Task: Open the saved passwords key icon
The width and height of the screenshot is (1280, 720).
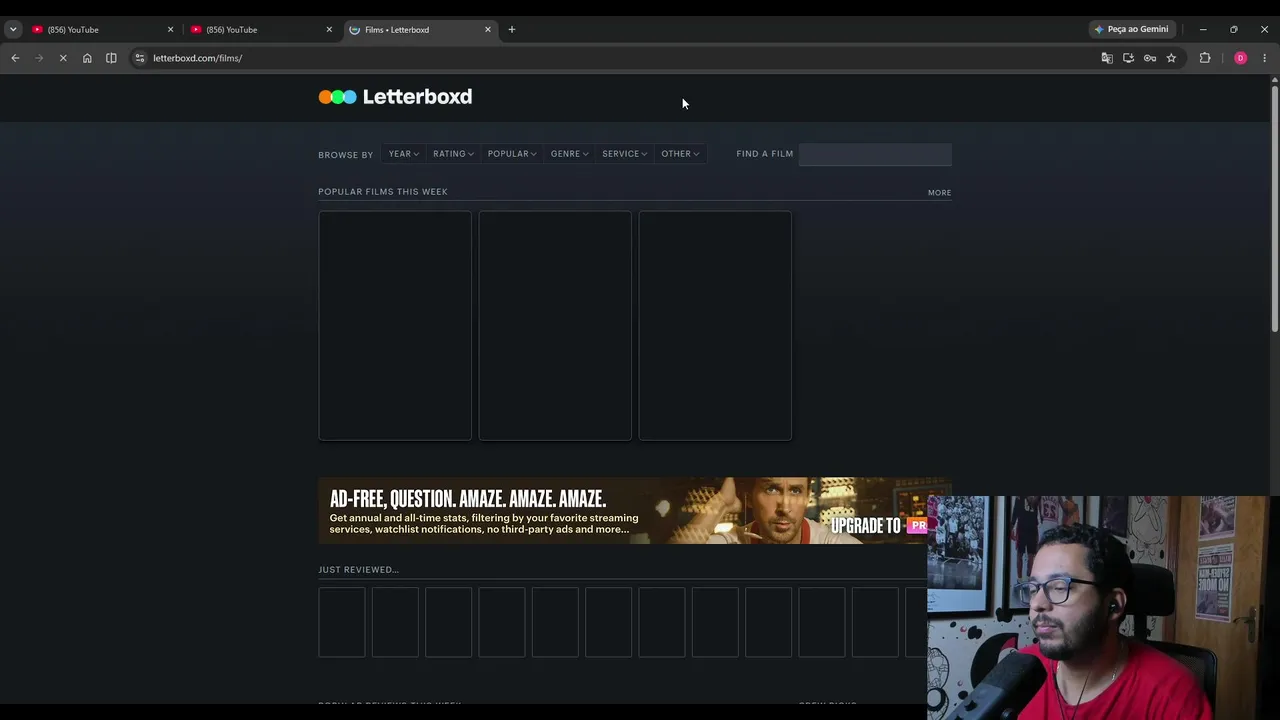Action: 1150,58
